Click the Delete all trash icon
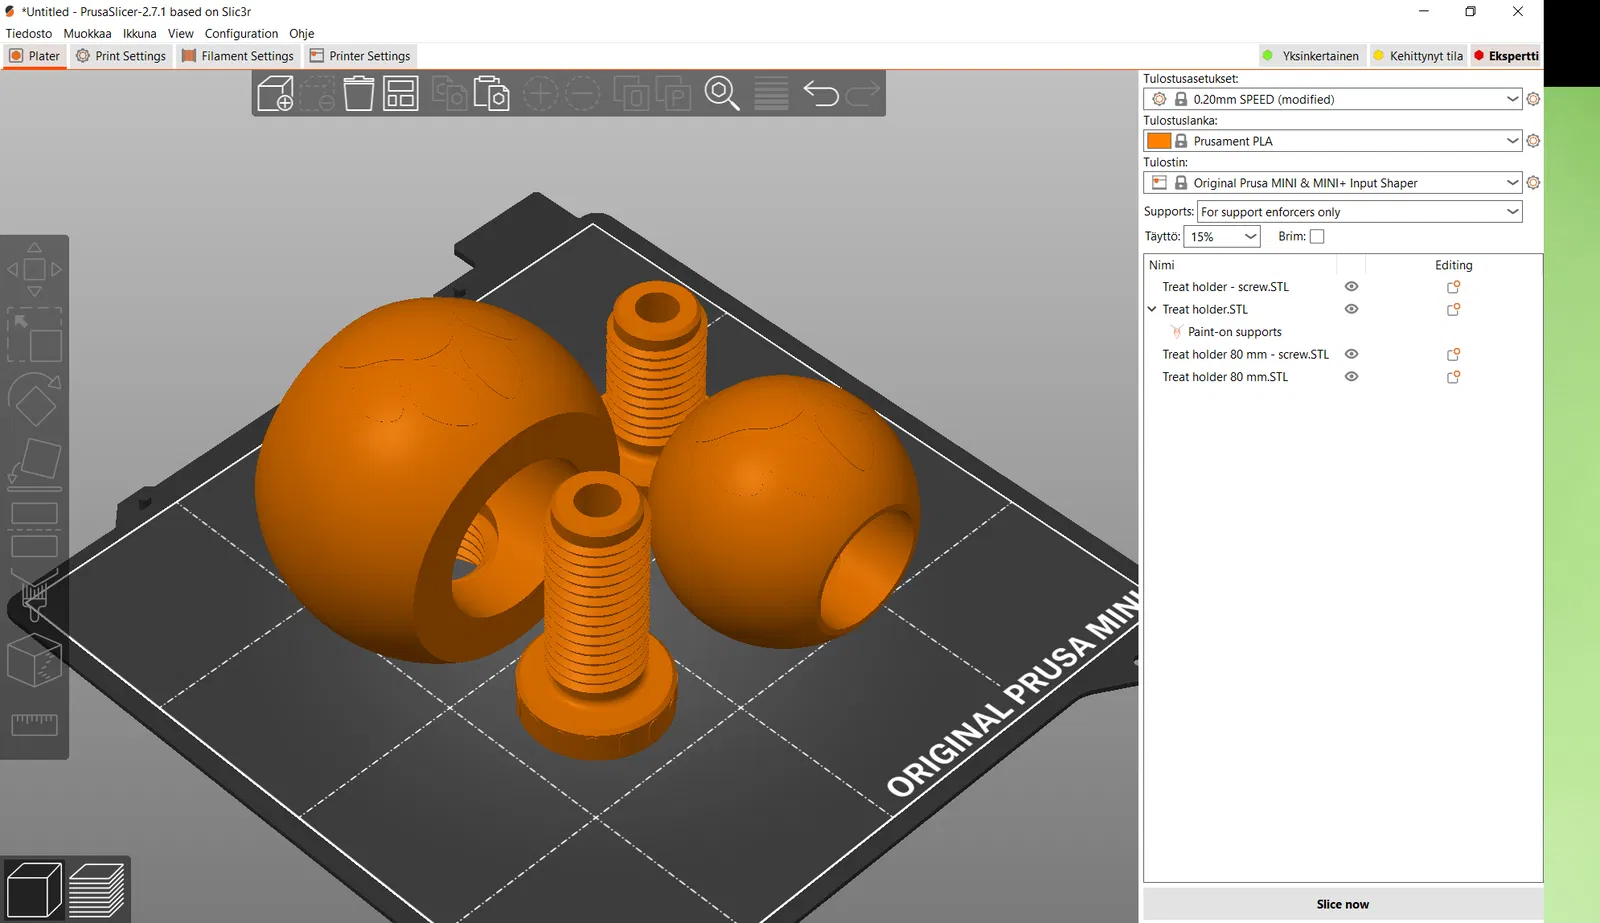Viewport: 1600px width, 923px height. pyautogui.click(x=359, y=94)
